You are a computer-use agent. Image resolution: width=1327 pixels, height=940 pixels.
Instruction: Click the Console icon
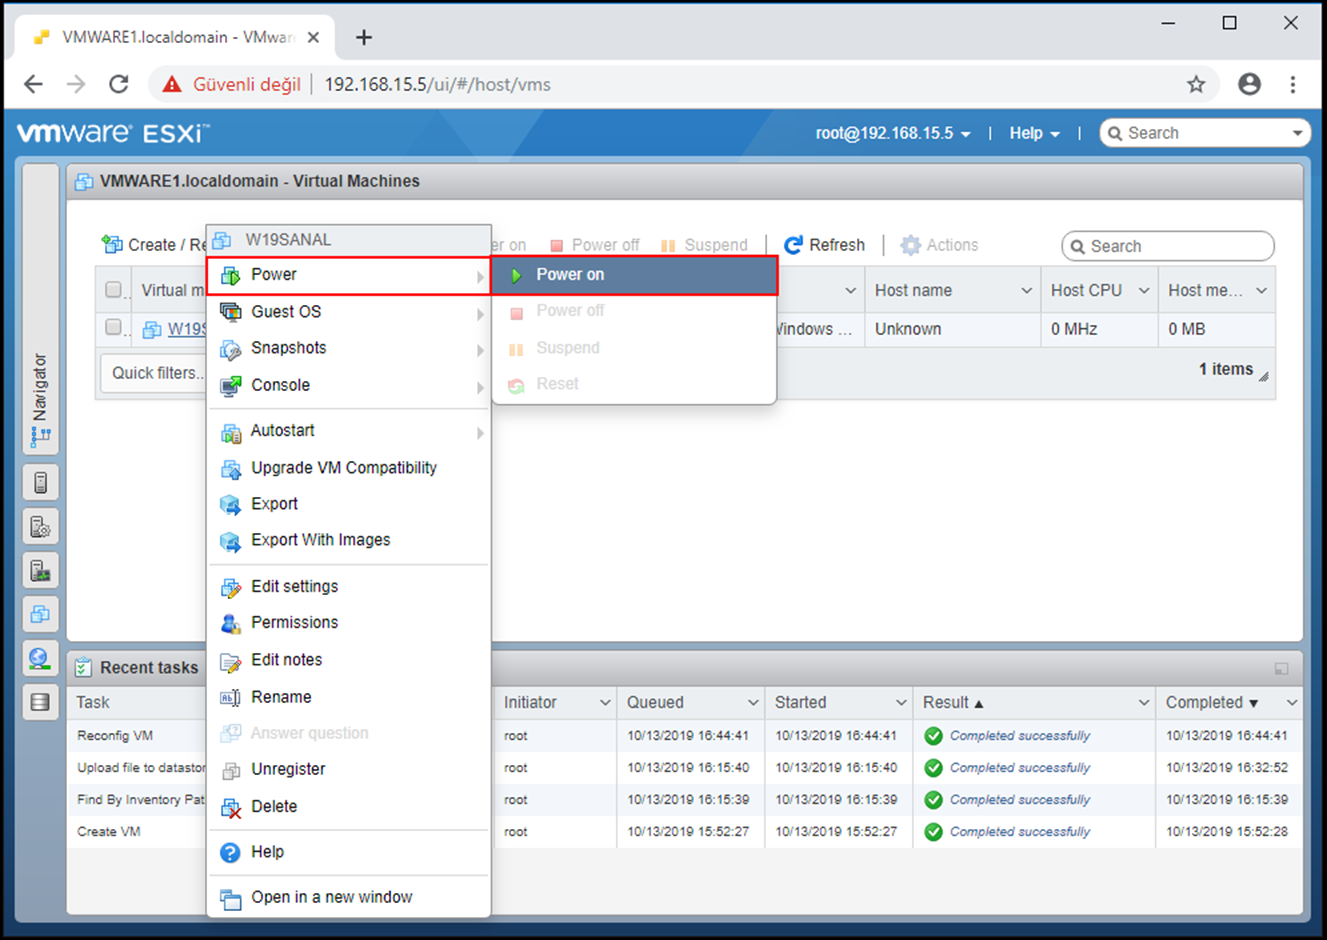tap(230, 386)
